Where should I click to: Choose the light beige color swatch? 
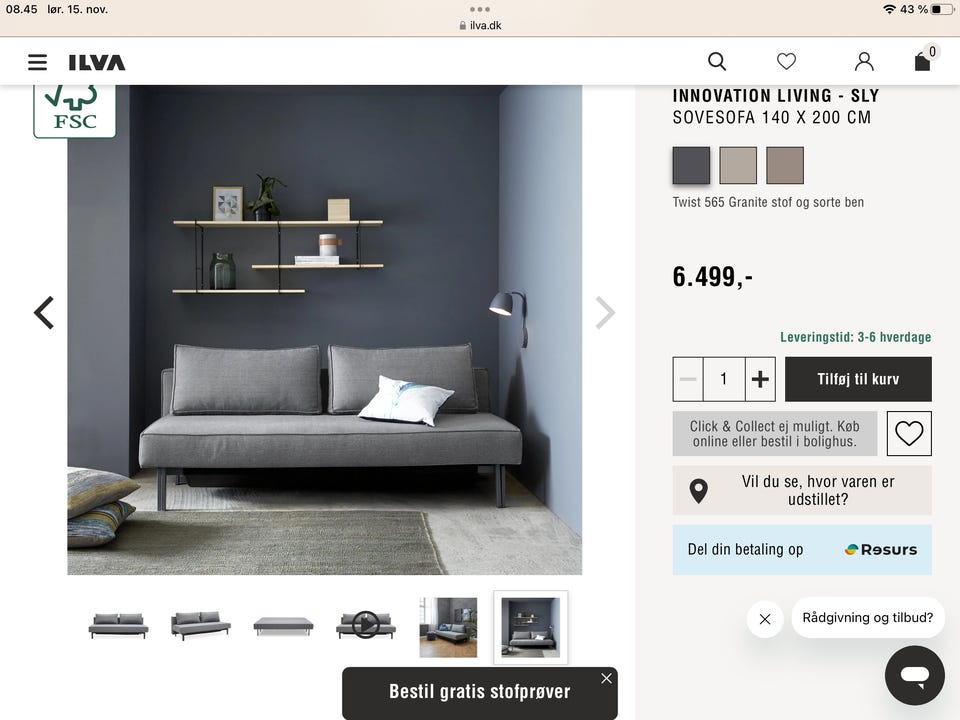(738, 165)
